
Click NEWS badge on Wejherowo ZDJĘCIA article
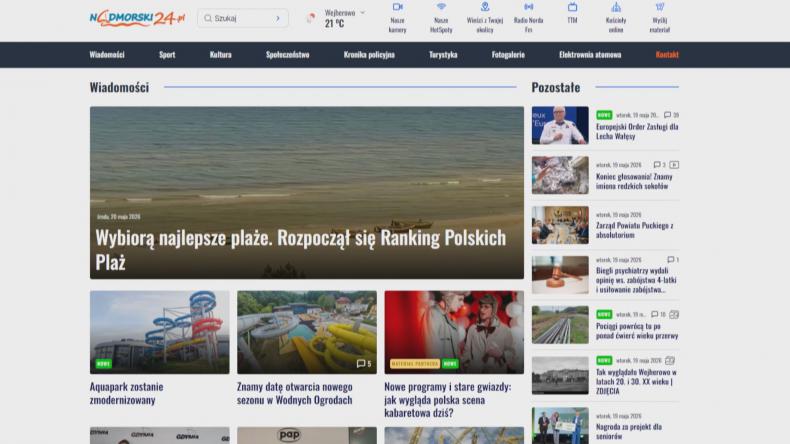pyautogui.click(x=604, y=360)
